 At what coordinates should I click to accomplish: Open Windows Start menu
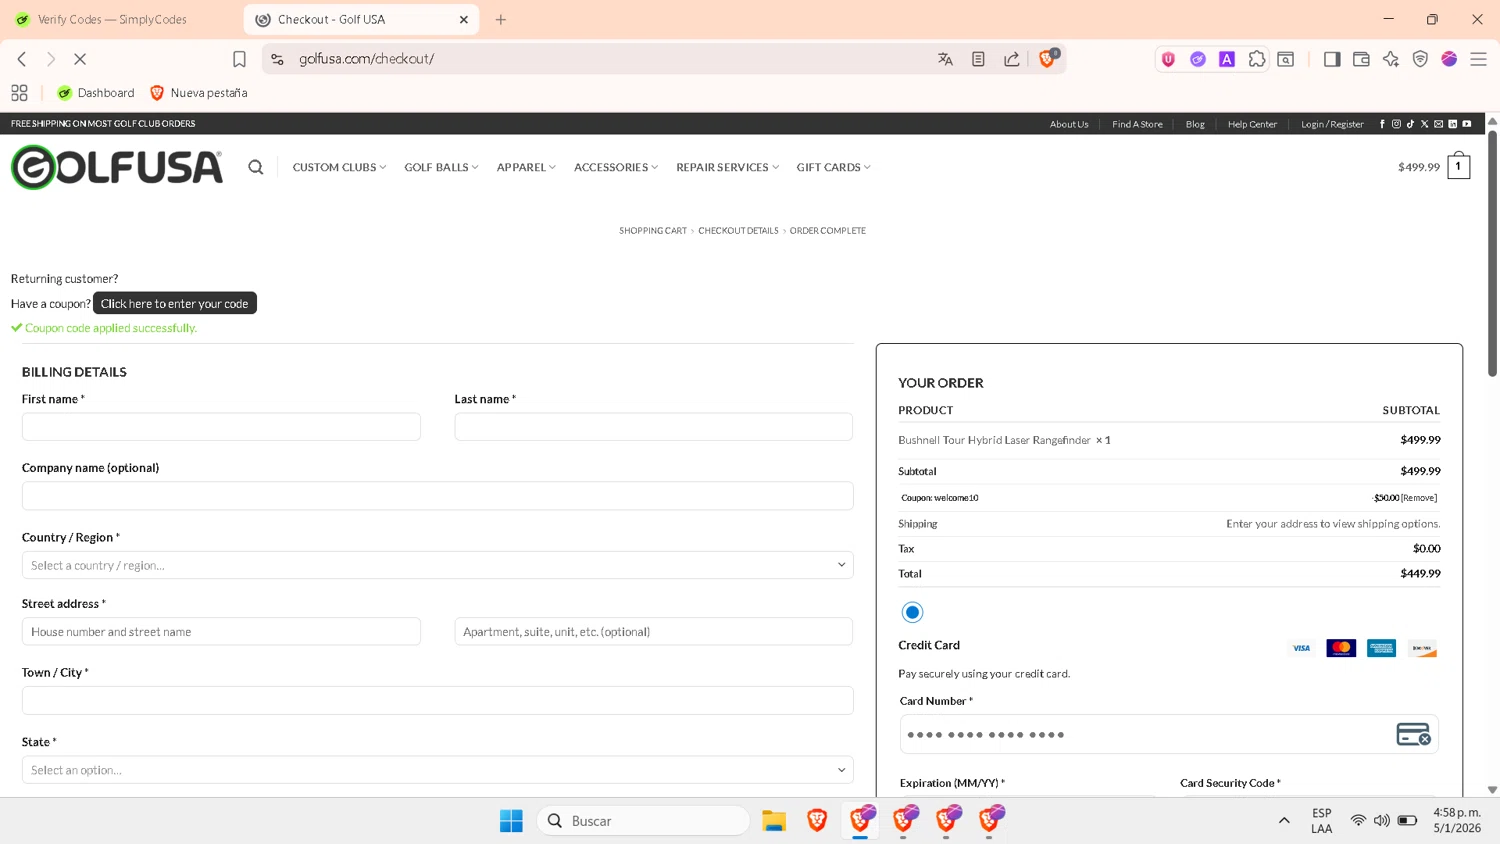511,821
